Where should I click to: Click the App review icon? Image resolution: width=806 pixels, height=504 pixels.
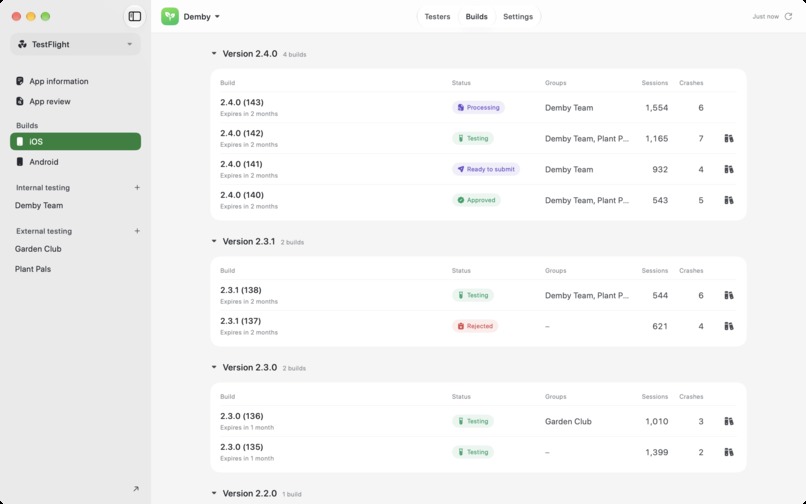tap(20, 101)
